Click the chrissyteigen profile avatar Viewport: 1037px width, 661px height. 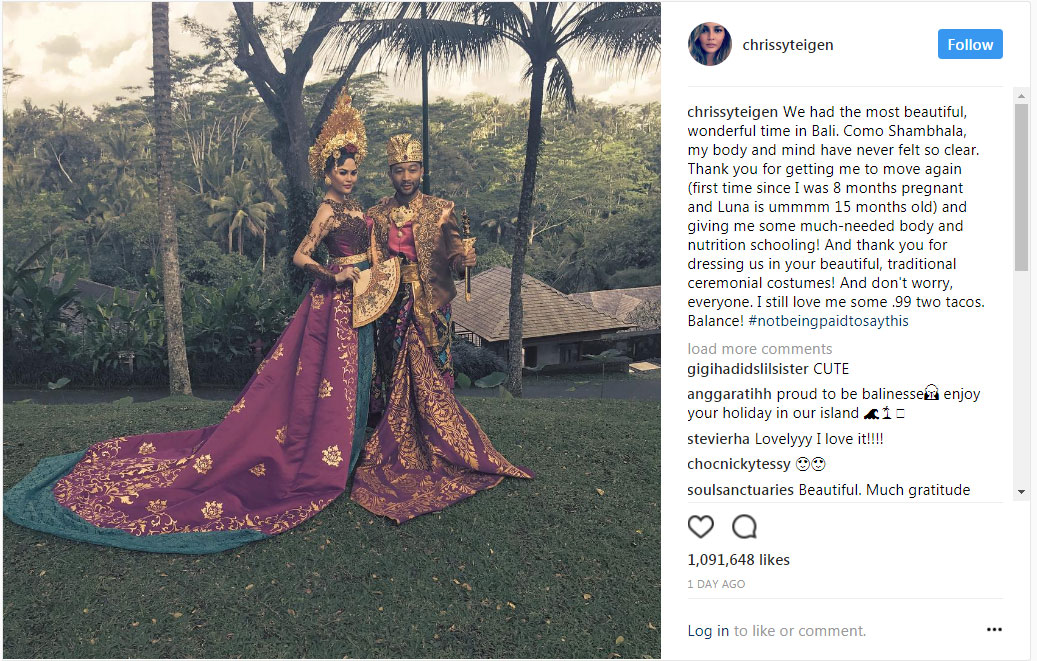coord(710,44)
